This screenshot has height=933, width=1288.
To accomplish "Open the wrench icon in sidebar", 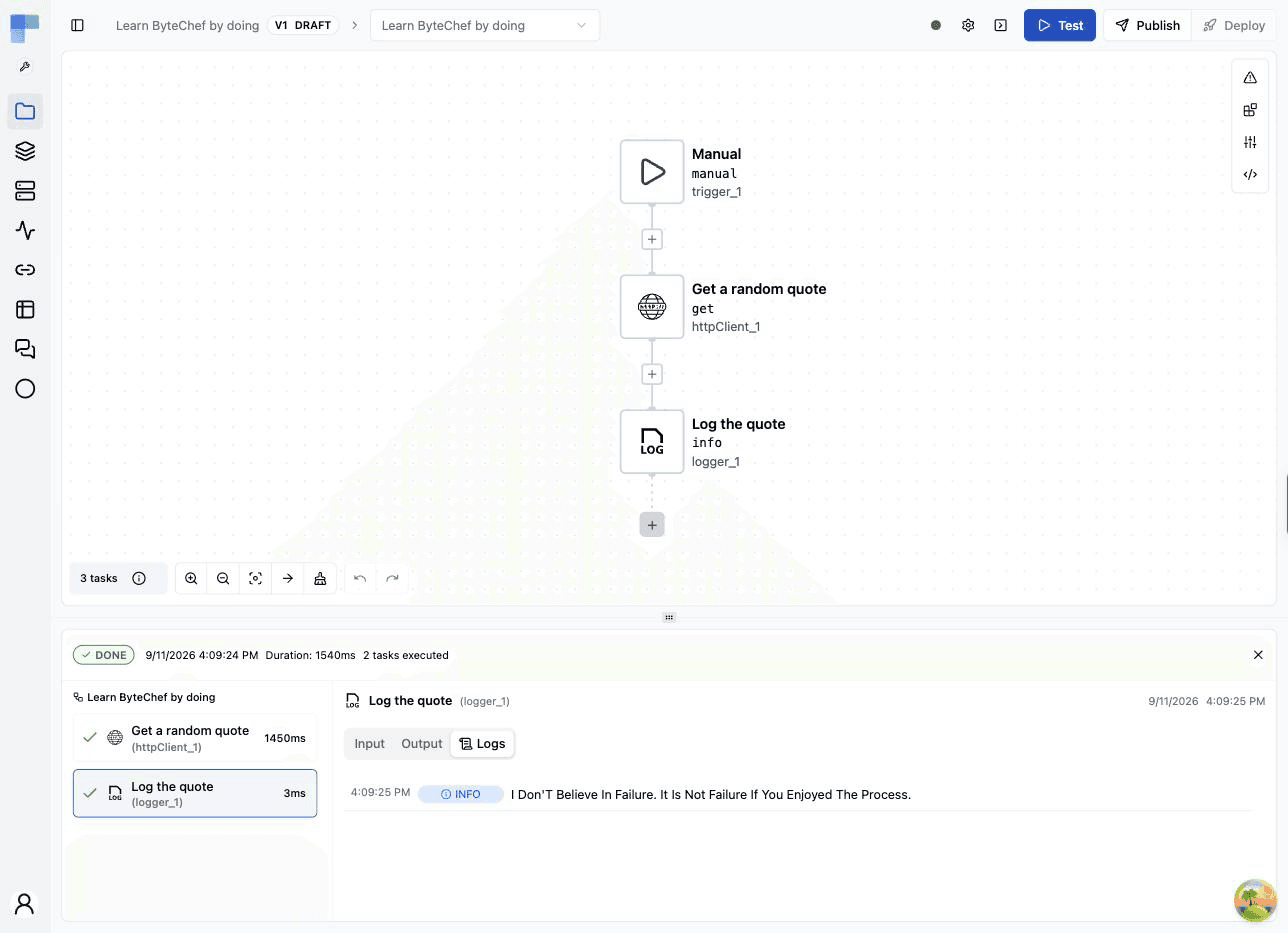I will click(x=25, y=67).
